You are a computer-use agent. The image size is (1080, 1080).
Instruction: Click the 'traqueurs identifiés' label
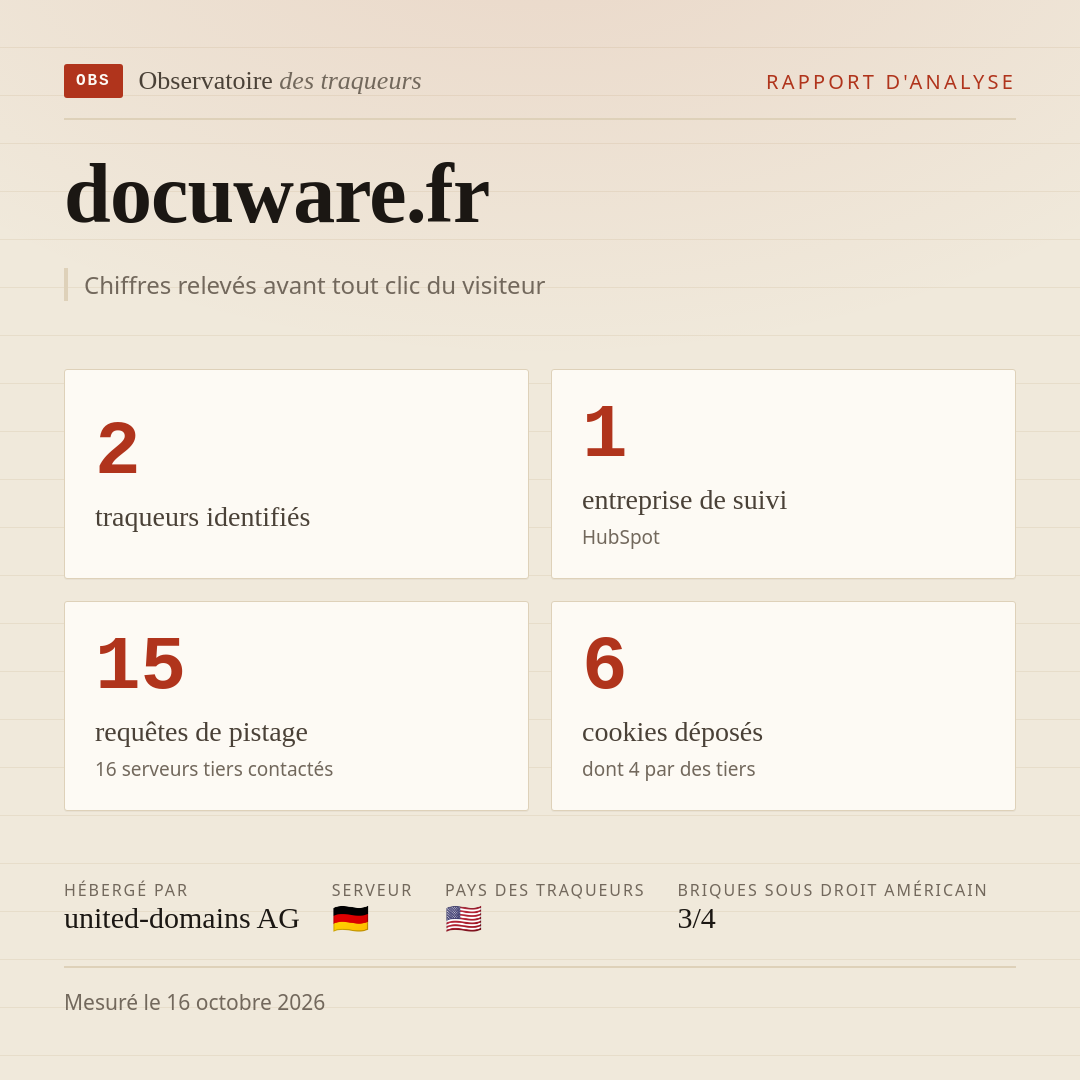point(202,517)
